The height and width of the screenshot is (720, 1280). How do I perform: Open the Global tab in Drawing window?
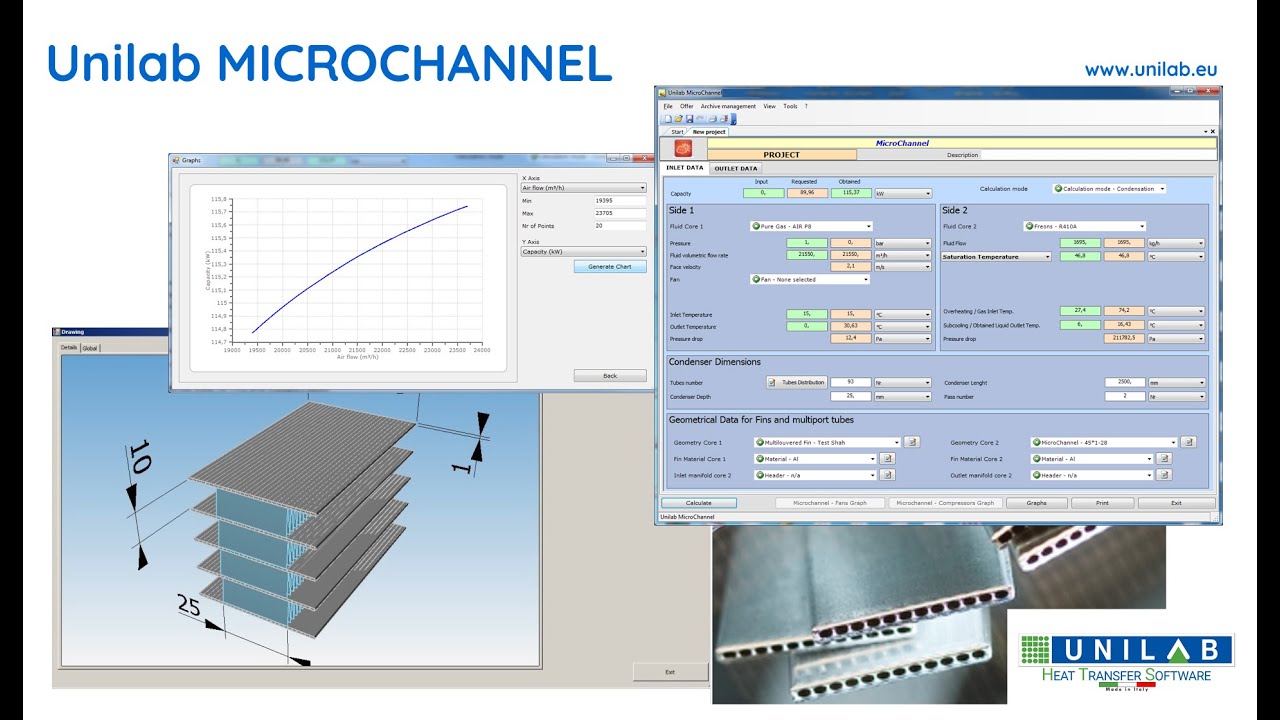coord(90,348)
